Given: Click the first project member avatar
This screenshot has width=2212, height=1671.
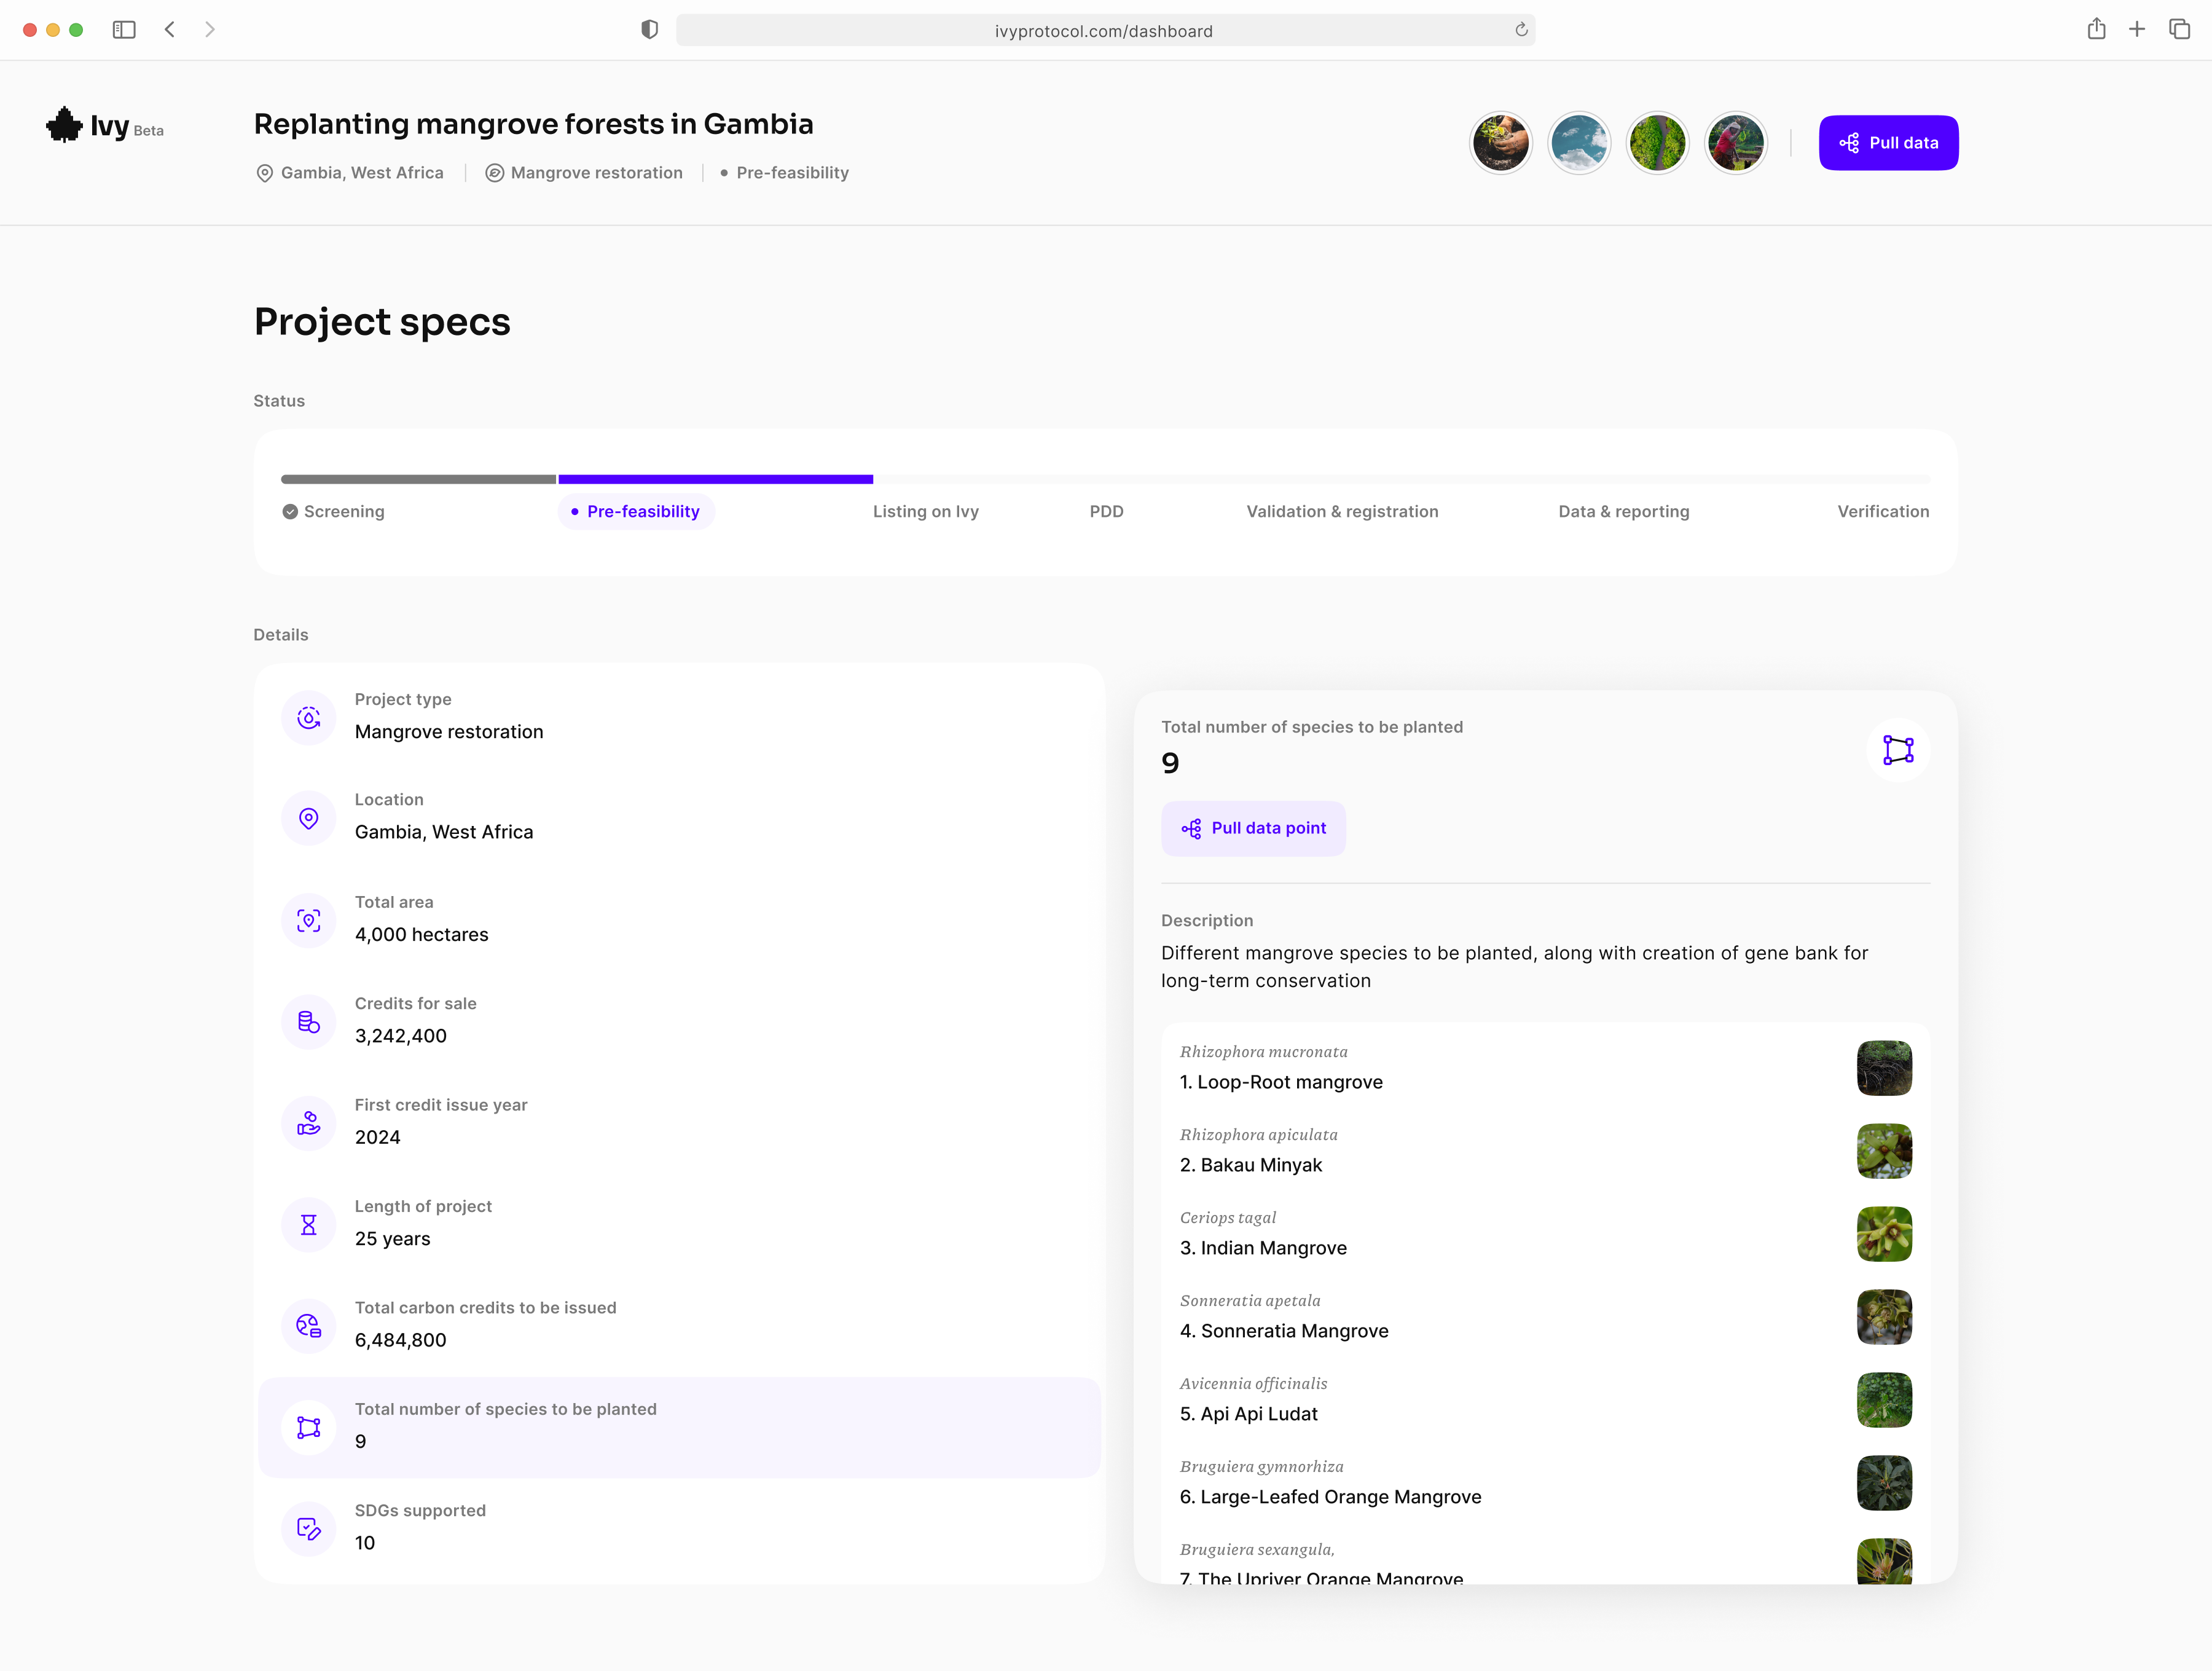Looking at the screenshot, I should (1500, 142).
